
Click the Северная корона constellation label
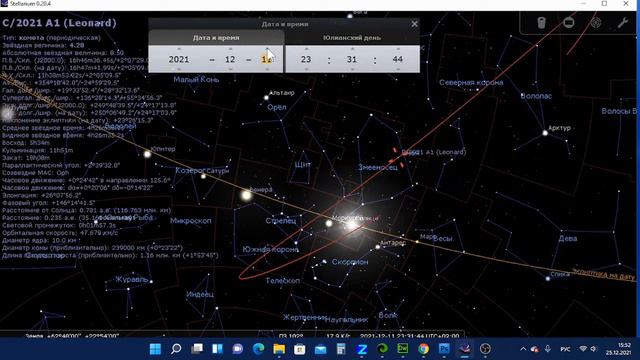(471, 82)
